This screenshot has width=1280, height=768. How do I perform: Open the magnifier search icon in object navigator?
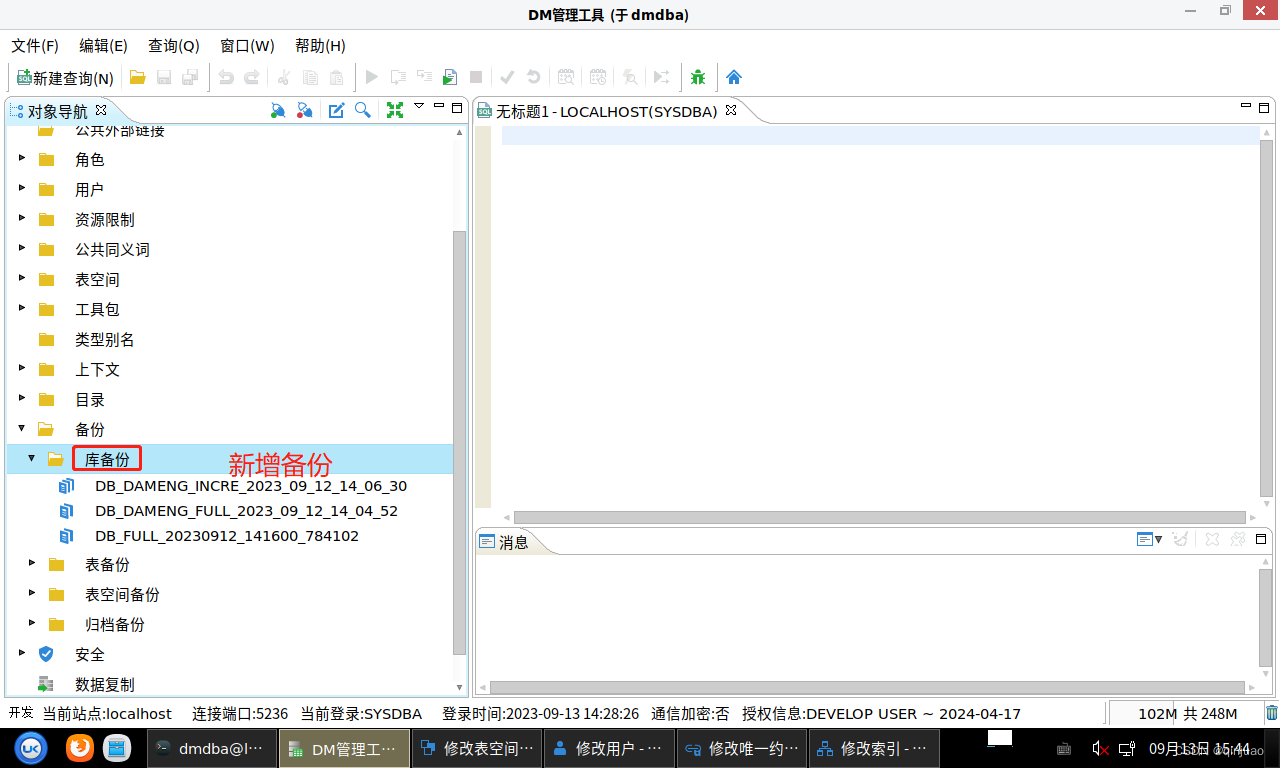click(363, 110)
